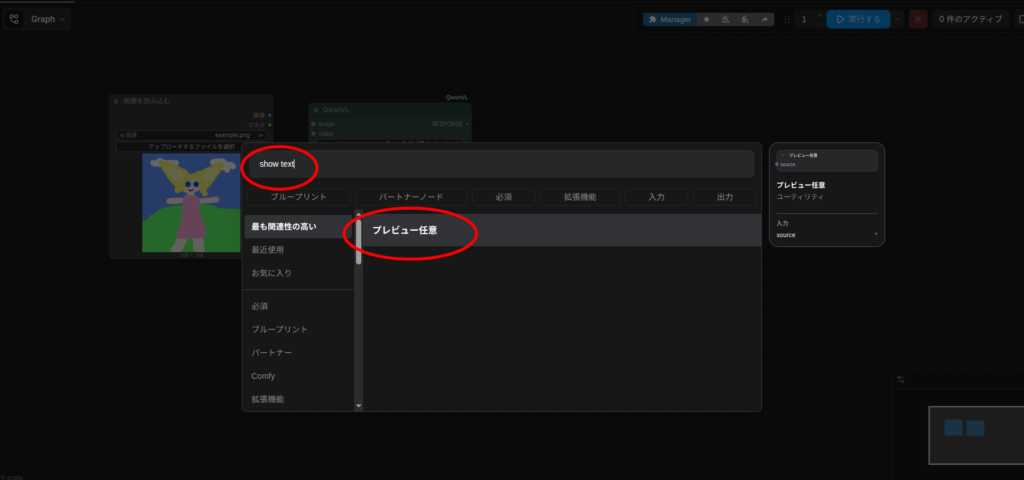1024x480 pixels.
Task: Click the red cancel X icon
Action: click(x=918, y=19)
